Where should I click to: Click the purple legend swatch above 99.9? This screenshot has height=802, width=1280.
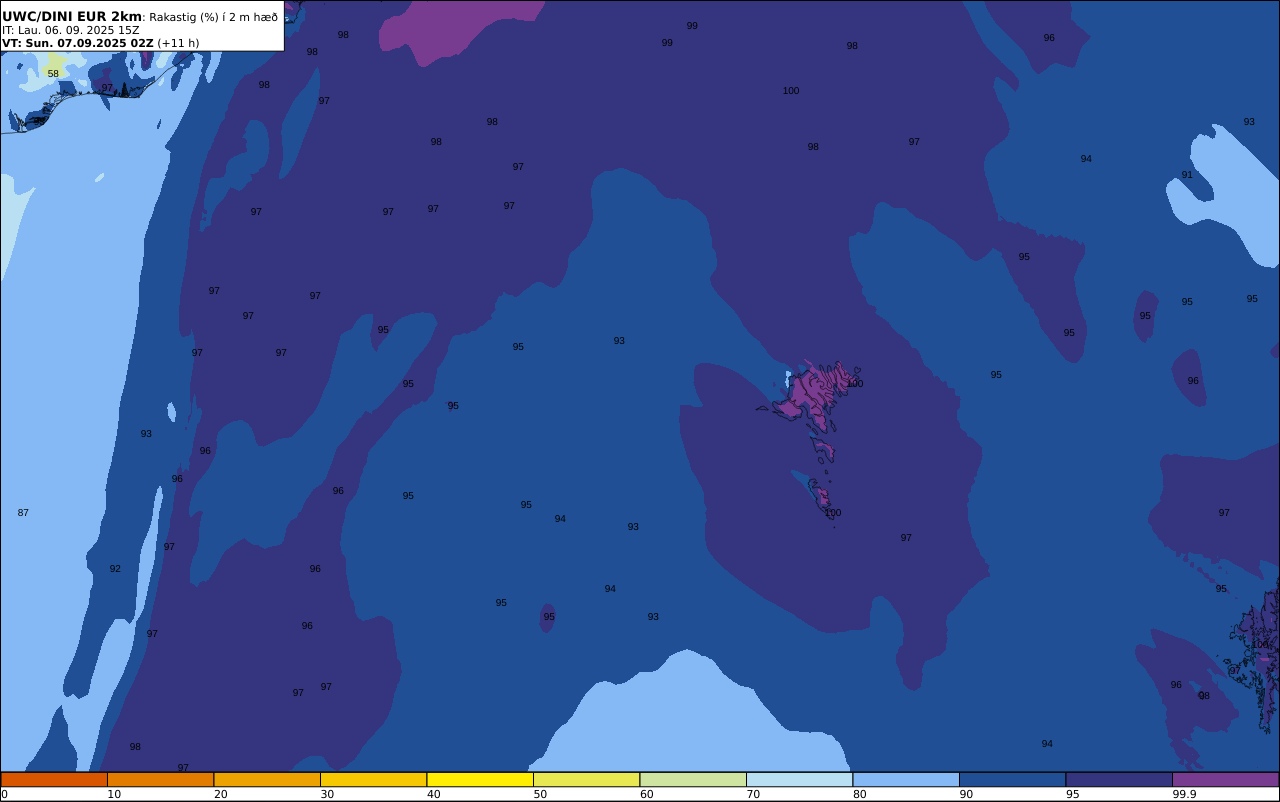tap(1225, 779)
